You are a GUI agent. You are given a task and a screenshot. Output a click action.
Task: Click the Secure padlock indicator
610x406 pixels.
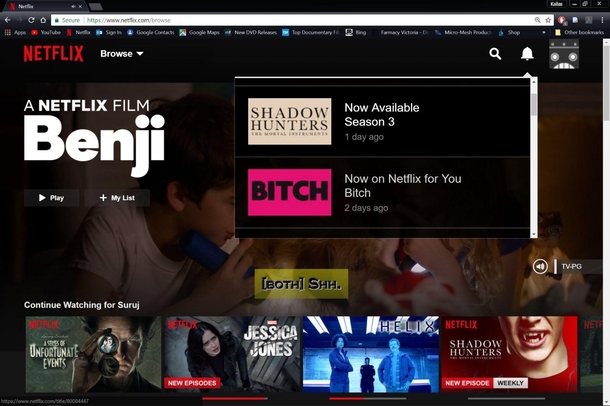coord(67,20)
